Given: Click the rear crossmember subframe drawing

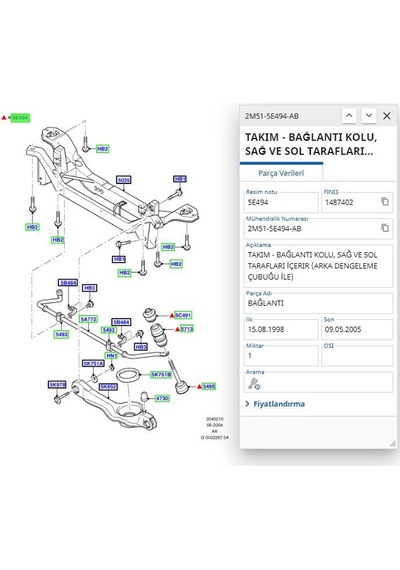Looking at the screenshot, I should point(113,189).
